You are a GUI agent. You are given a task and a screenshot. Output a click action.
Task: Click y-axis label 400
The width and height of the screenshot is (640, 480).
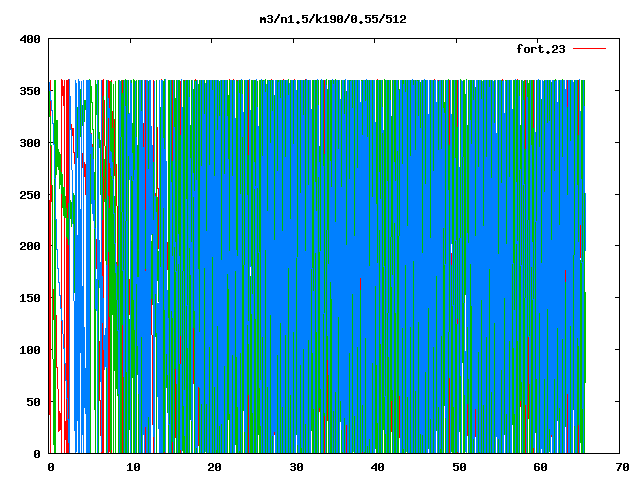pyautogui.click(x=30, y=39)
